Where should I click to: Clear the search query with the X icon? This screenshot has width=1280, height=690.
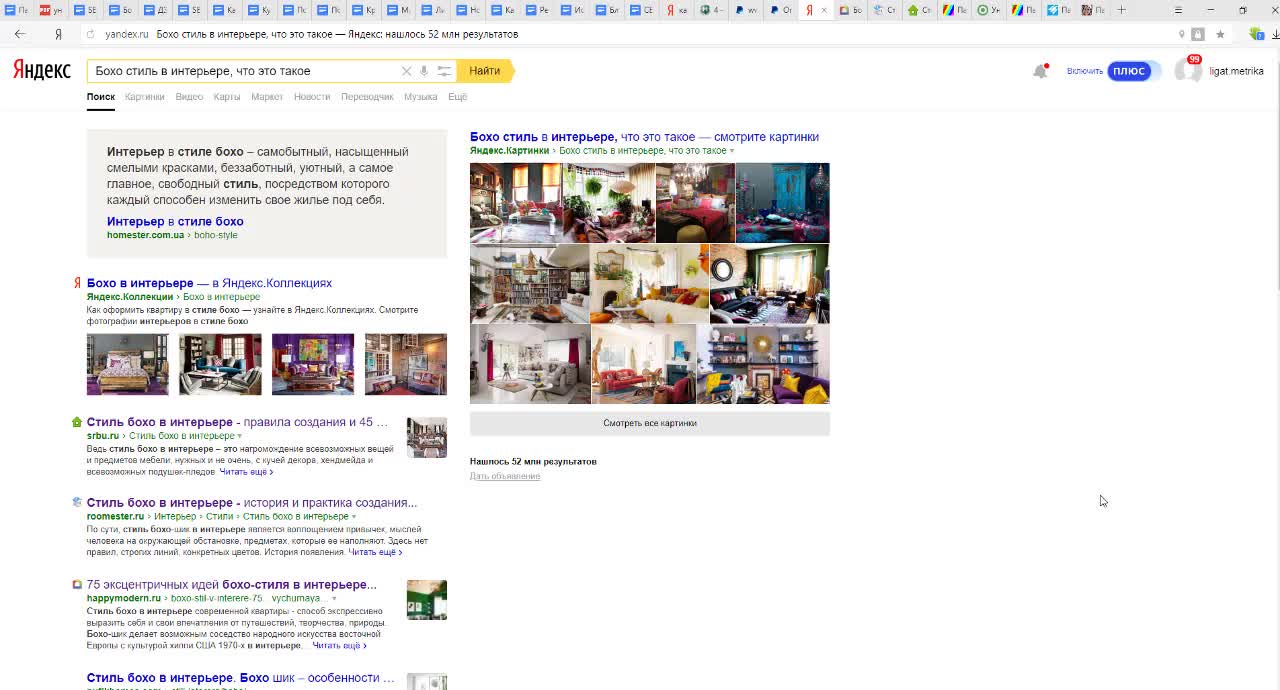[x=406, y=71]
